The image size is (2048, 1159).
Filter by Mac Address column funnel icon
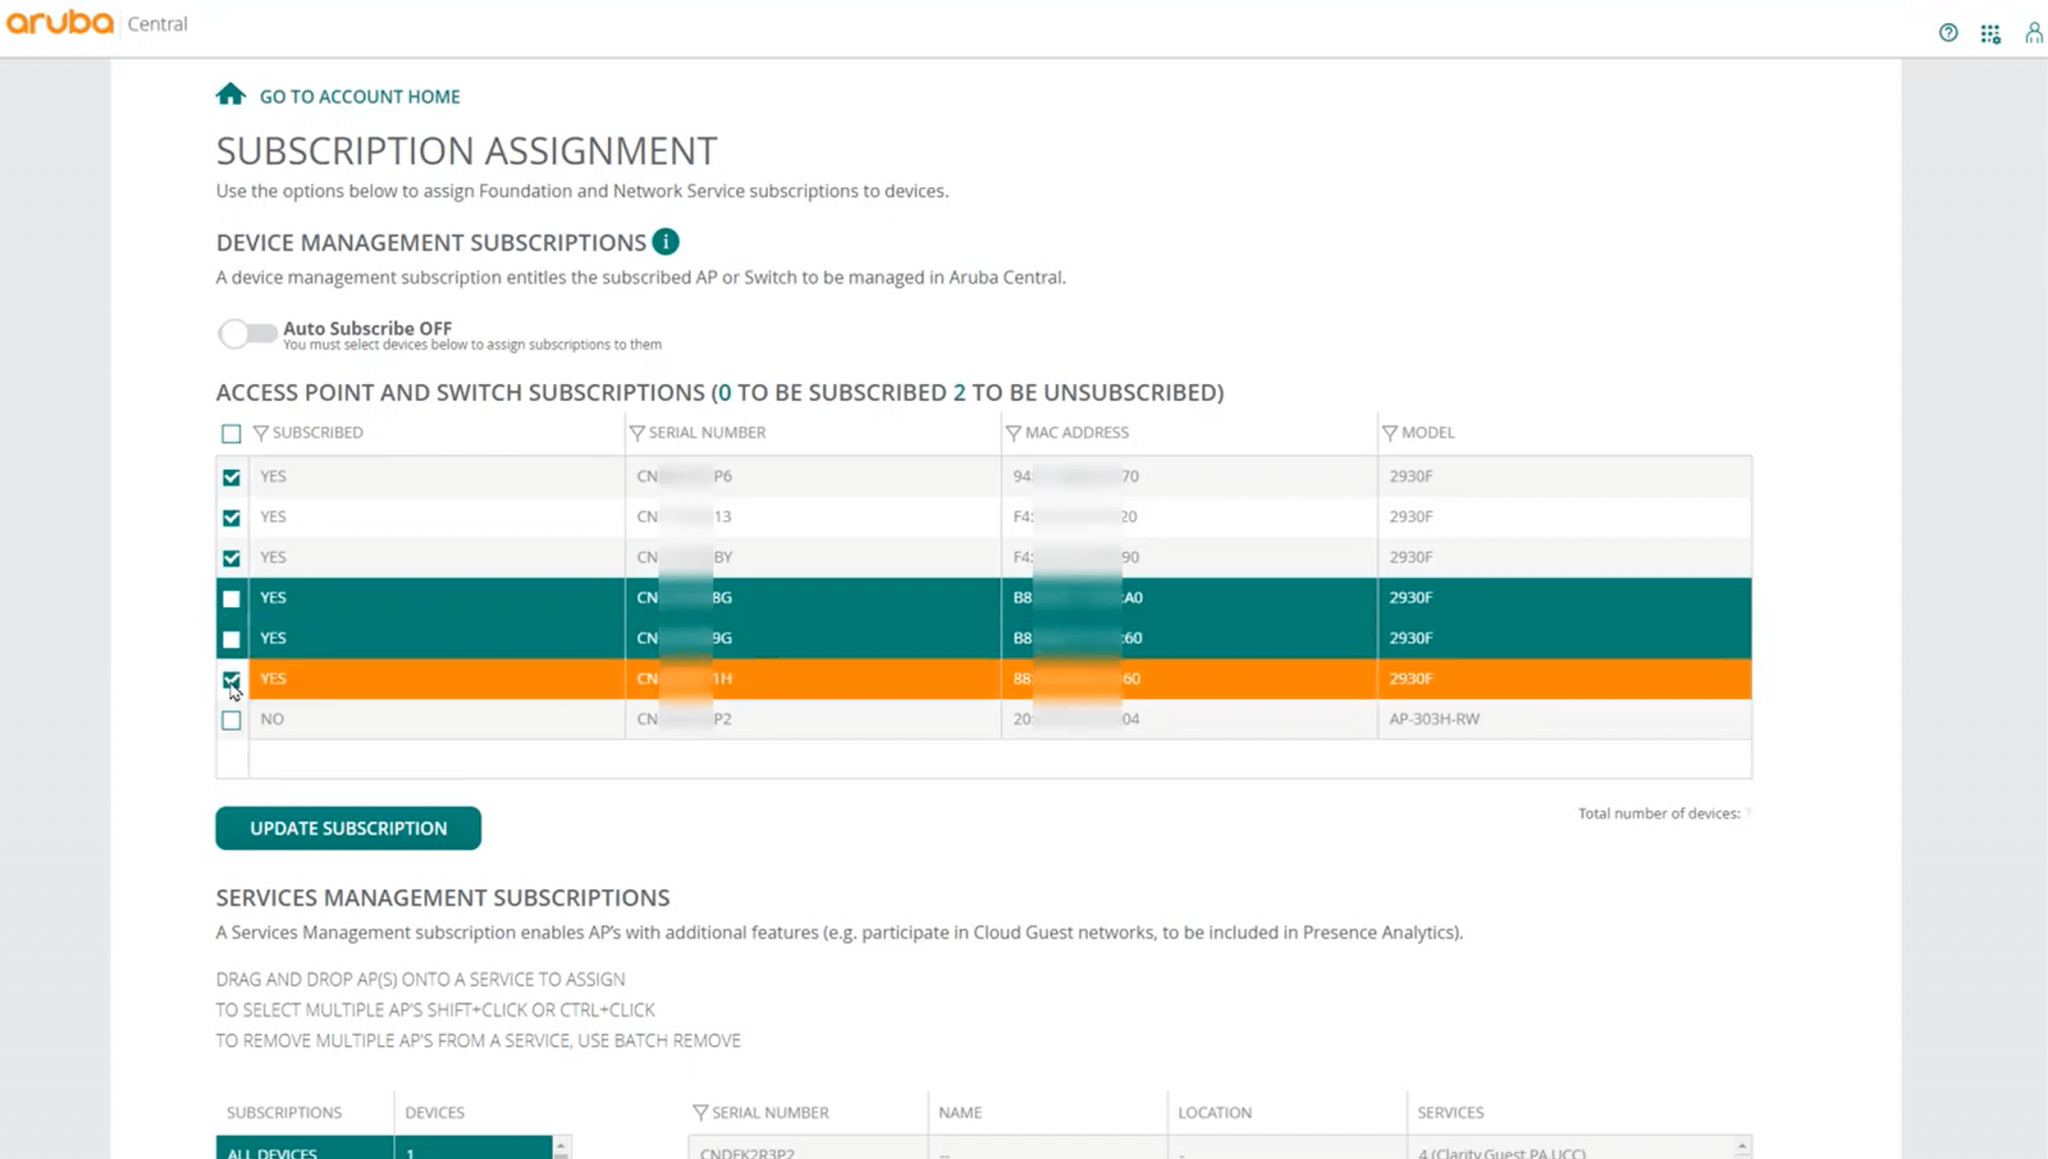click(1013, 433)
